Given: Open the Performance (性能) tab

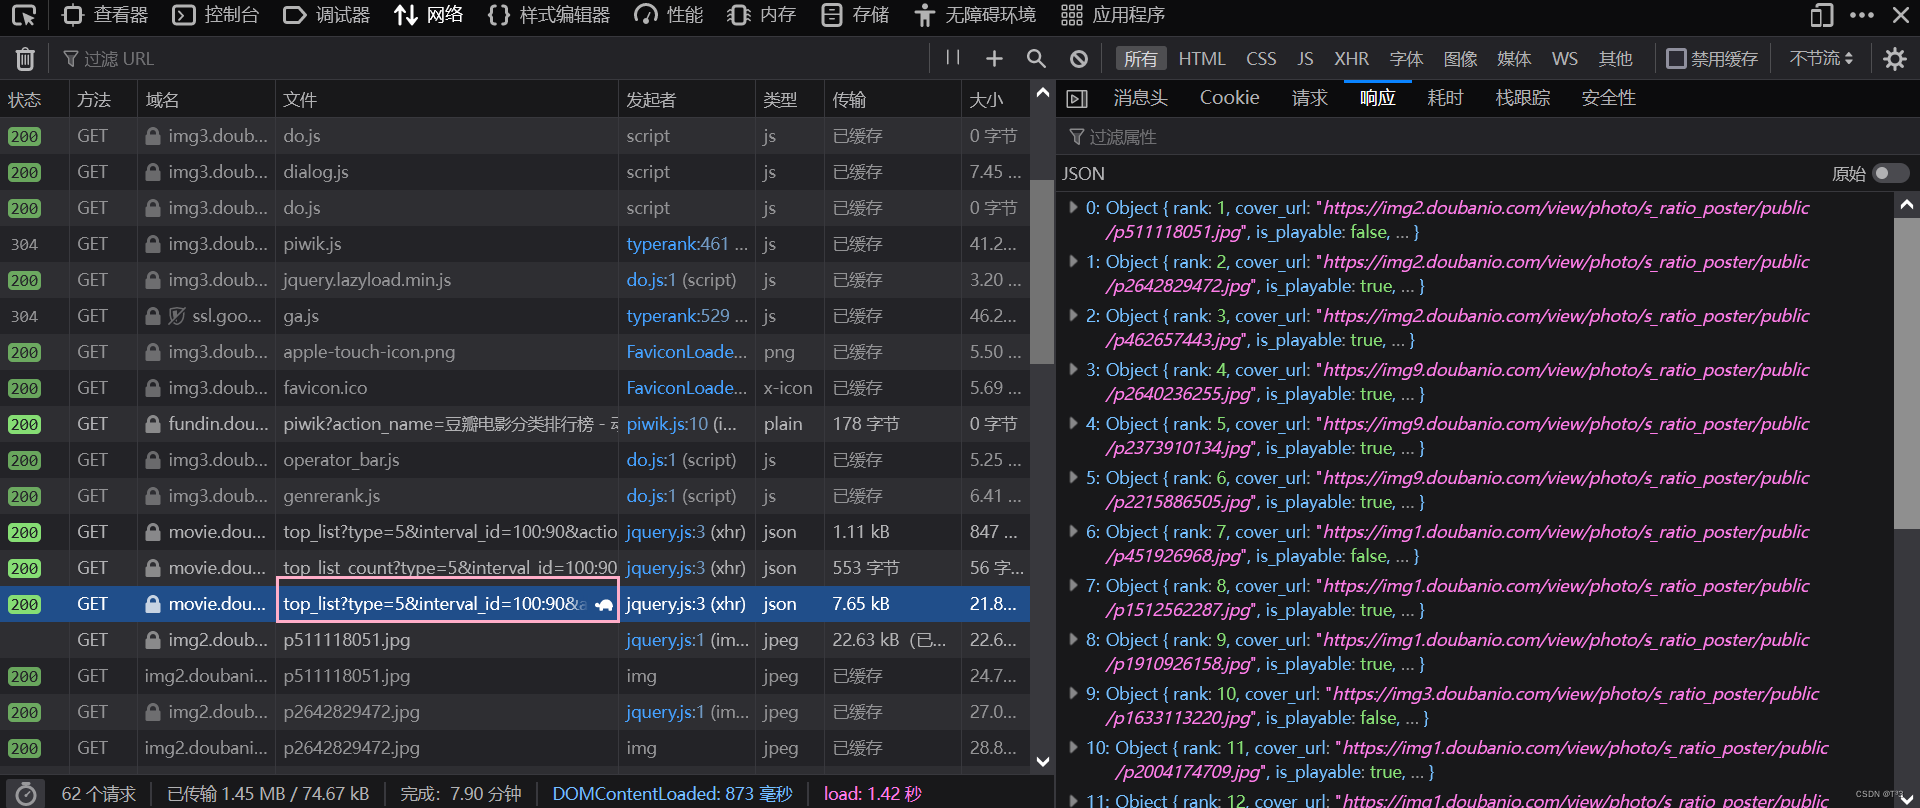Looking at the screenshot, I should point(669,15).
